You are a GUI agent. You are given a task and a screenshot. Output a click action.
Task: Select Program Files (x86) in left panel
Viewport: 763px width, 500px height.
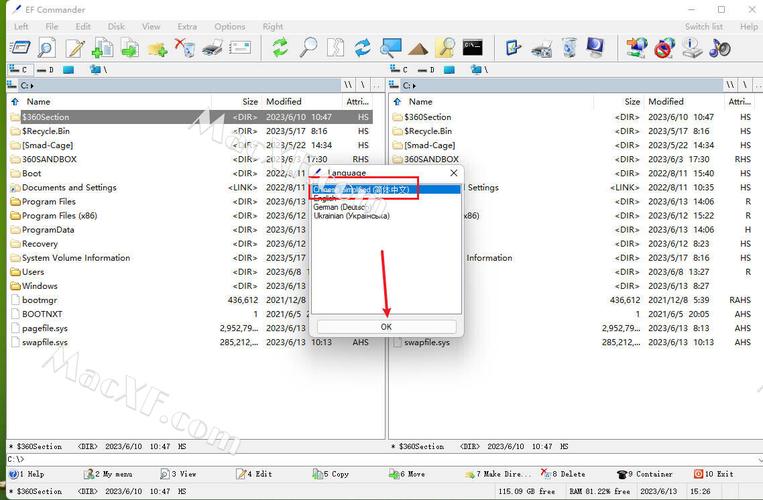click(59, 215)
